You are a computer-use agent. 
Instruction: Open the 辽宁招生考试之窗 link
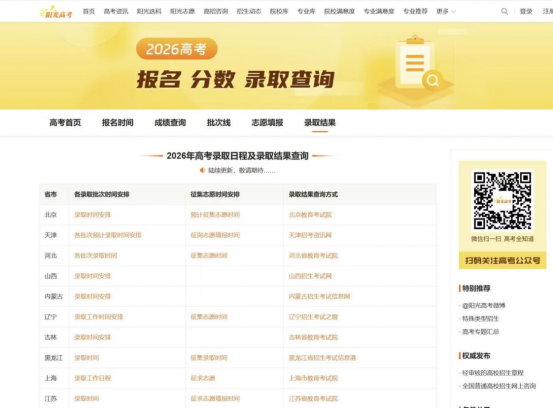[x=313, y=317]
